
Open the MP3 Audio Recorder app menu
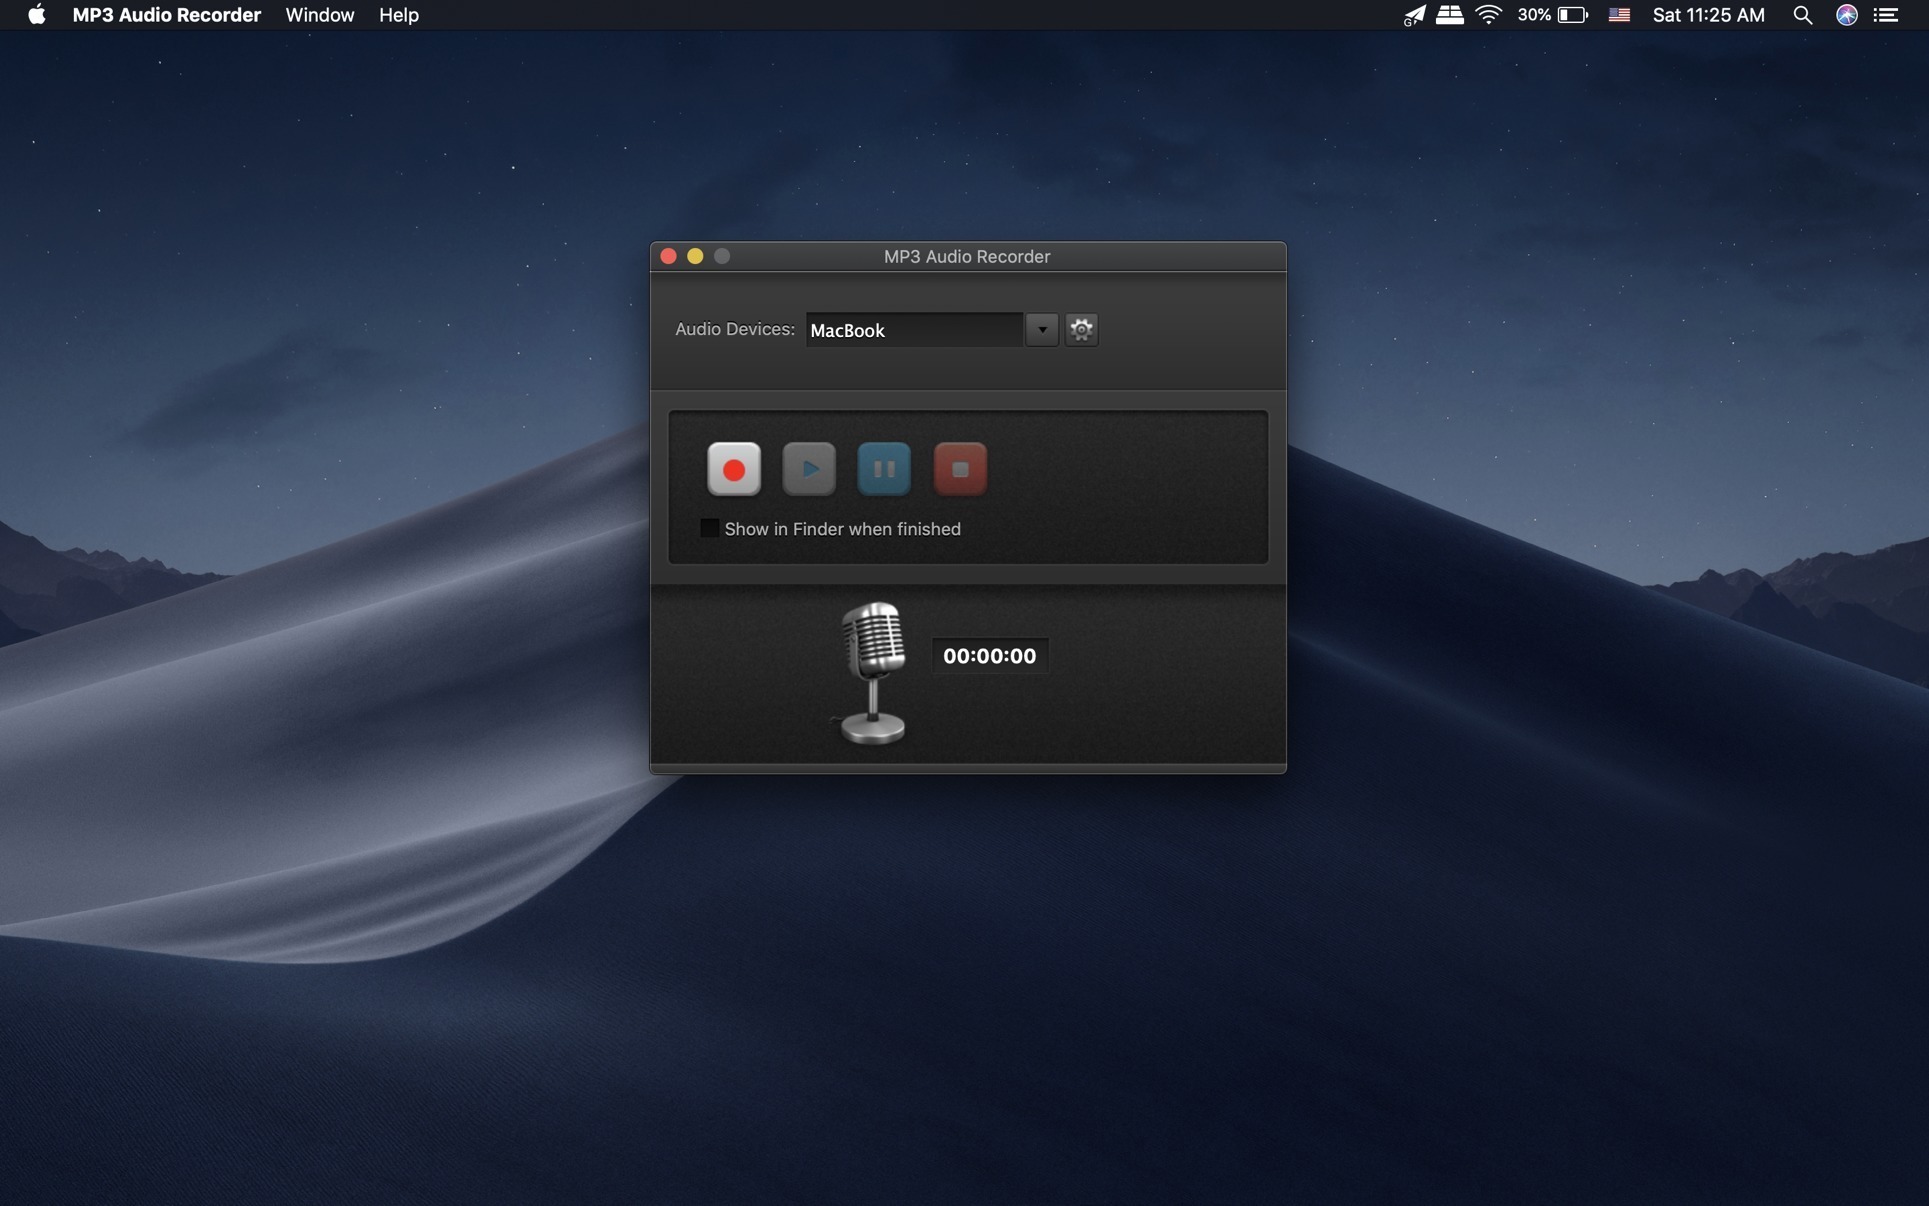(166, 15)
